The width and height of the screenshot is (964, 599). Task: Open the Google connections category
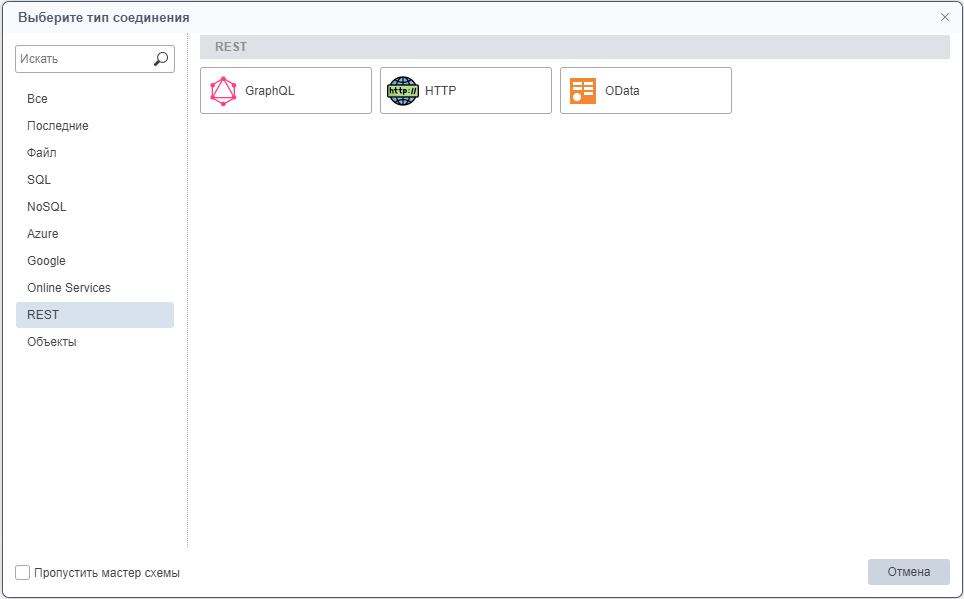[x=46, y=261]
